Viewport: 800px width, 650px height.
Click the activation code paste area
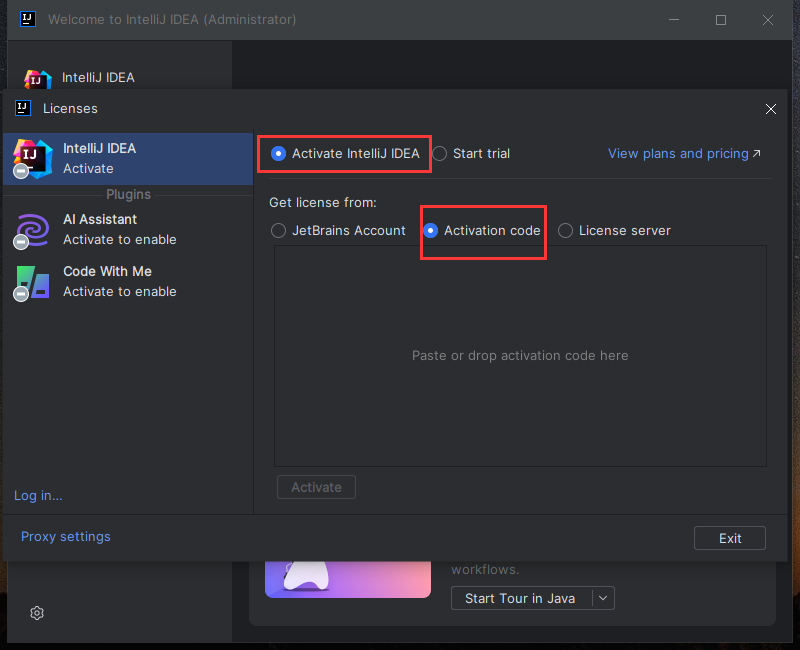pyautogui.click(x=520, y=355)
